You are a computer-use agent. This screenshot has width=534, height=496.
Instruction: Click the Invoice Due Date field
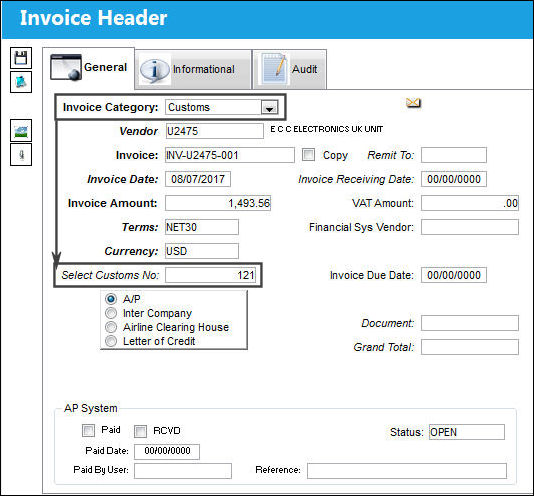pos(454,275)
